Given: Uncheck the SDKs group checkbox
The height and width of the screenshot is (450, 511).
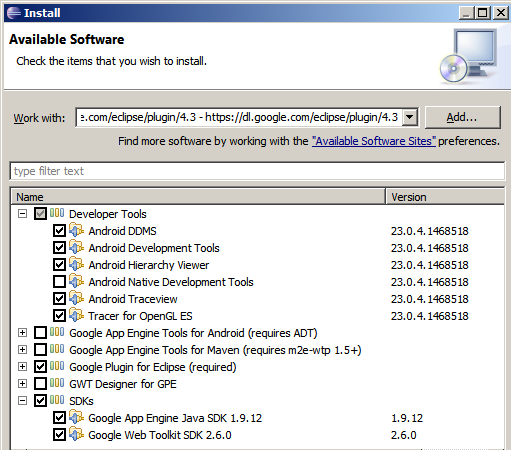Looking at the screenshot, I should 40,401.
